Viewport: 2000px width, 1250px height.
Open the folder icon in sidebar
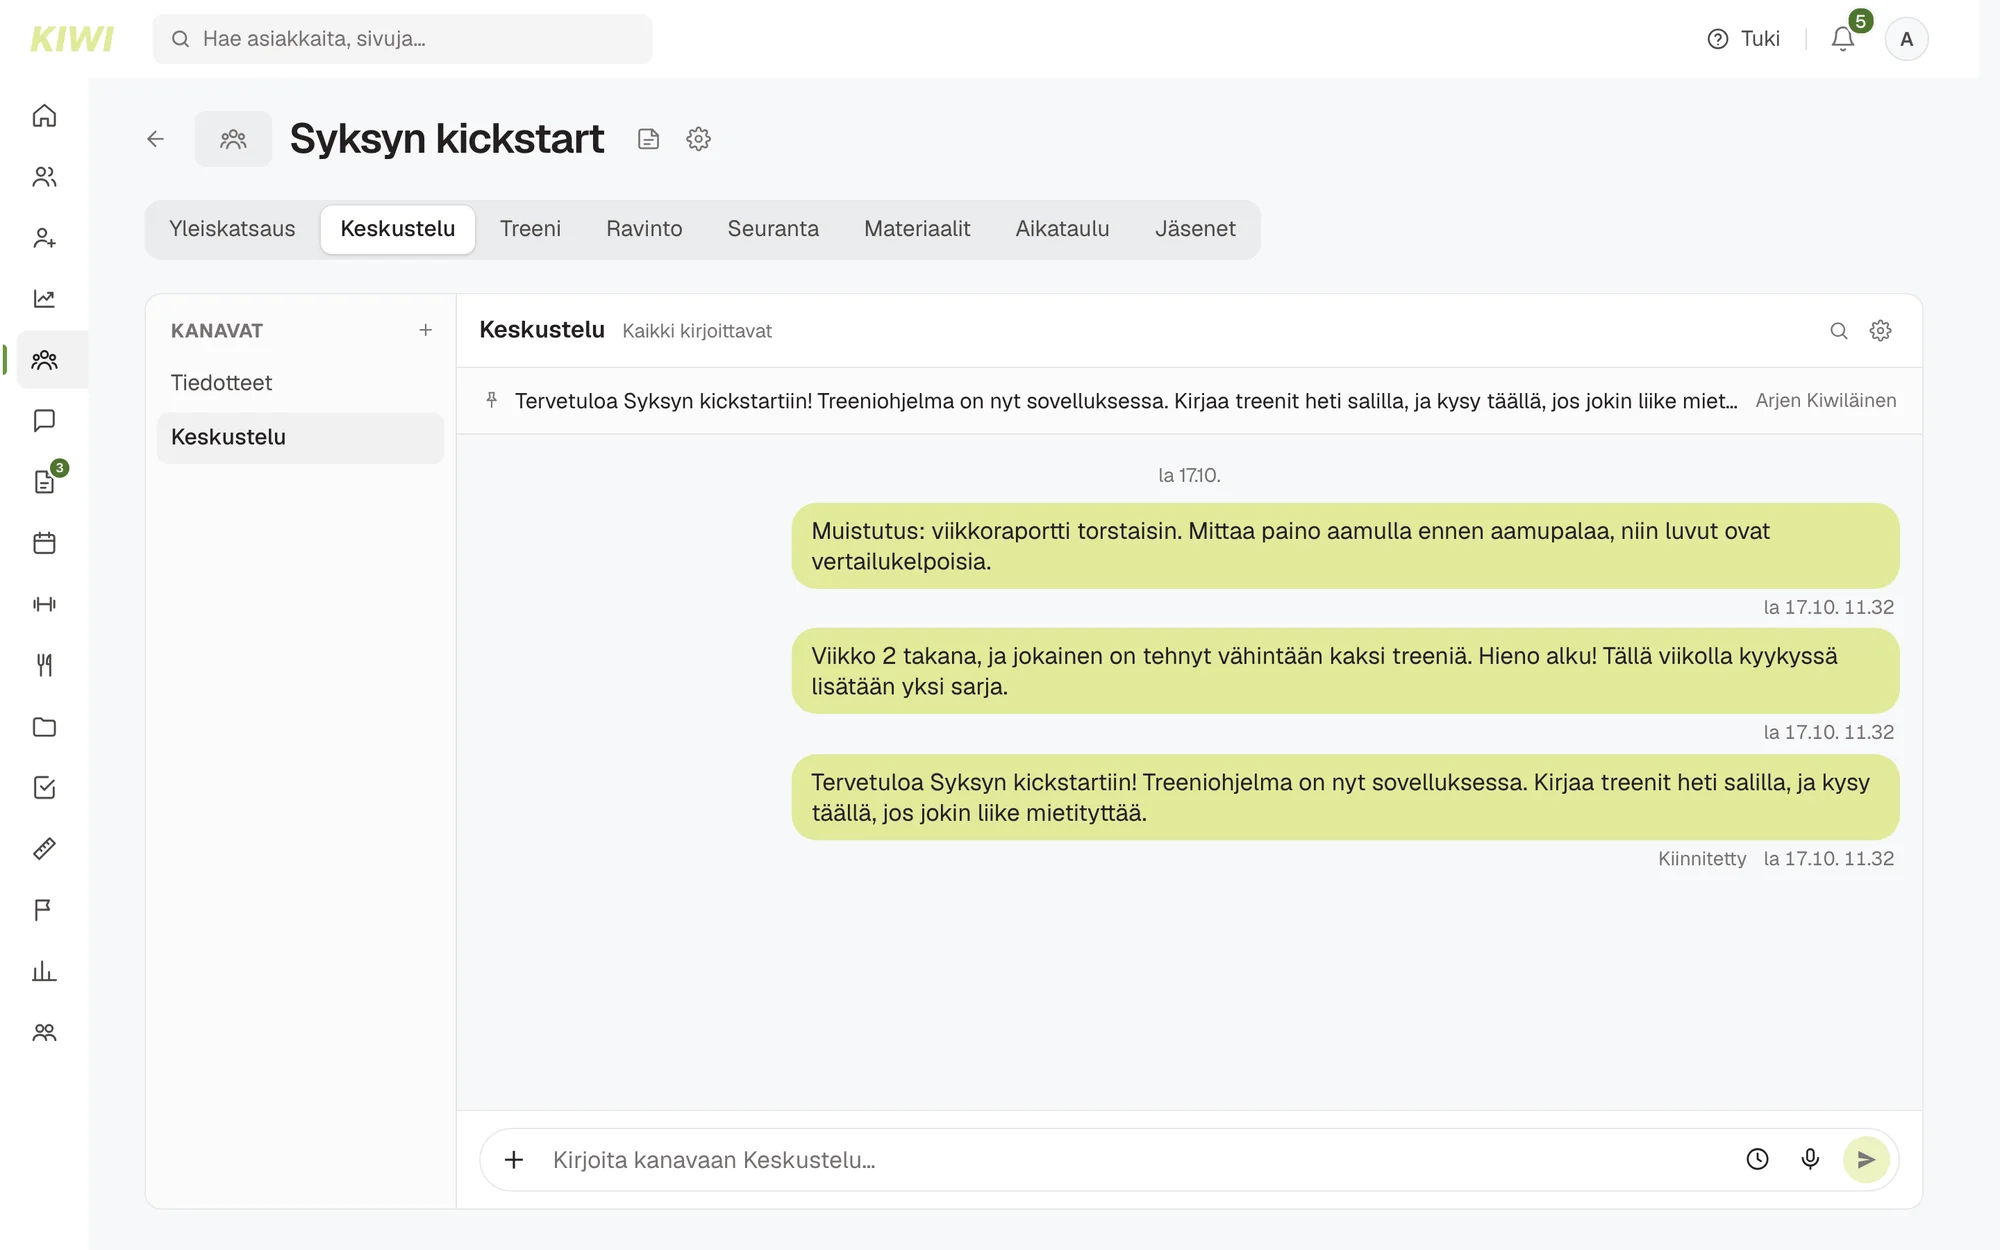point(44,727)
